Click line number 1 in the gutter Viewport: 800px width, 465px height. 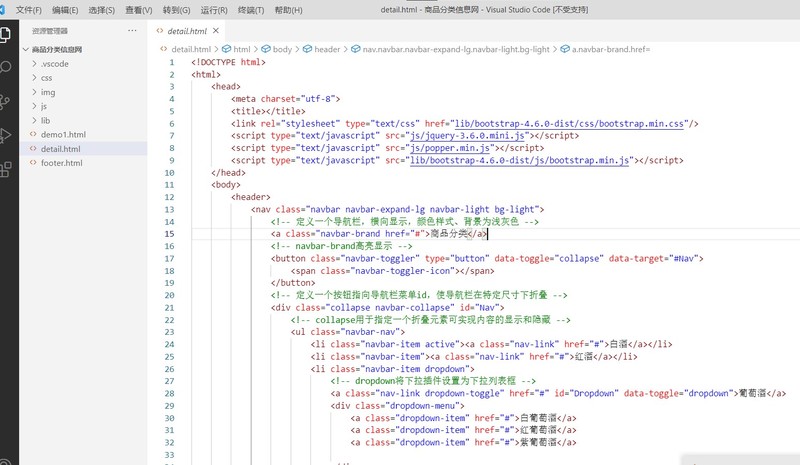171,62
